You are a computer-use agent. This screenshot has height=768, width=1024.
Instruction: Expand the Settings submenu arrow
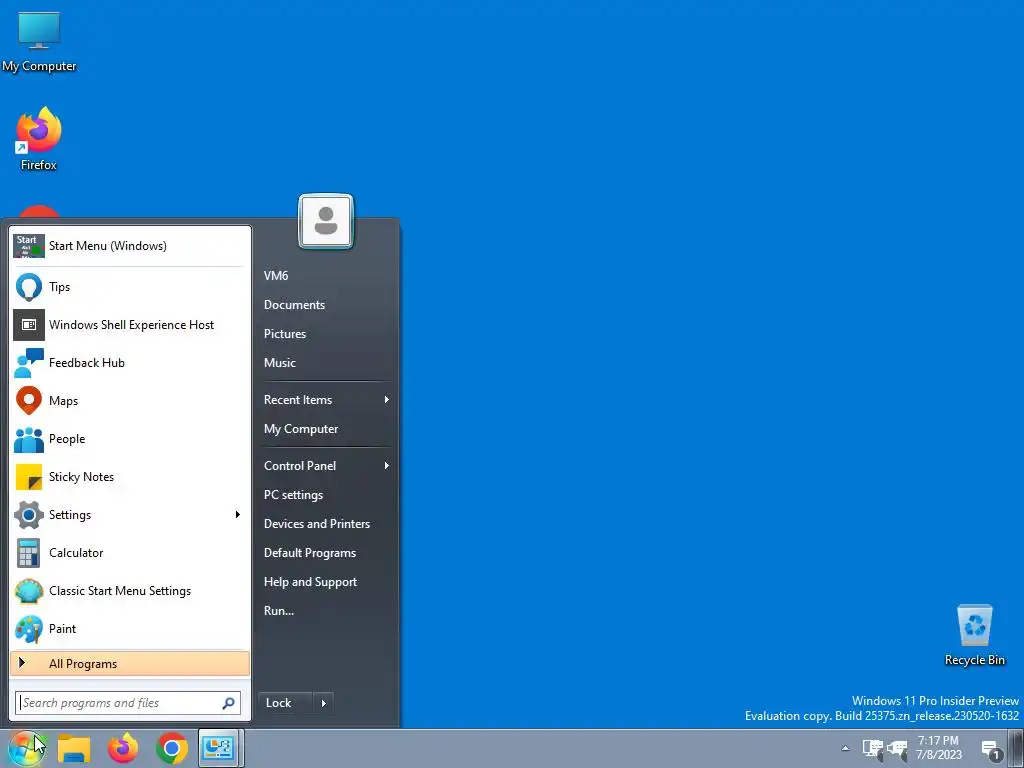coord(238,515)
